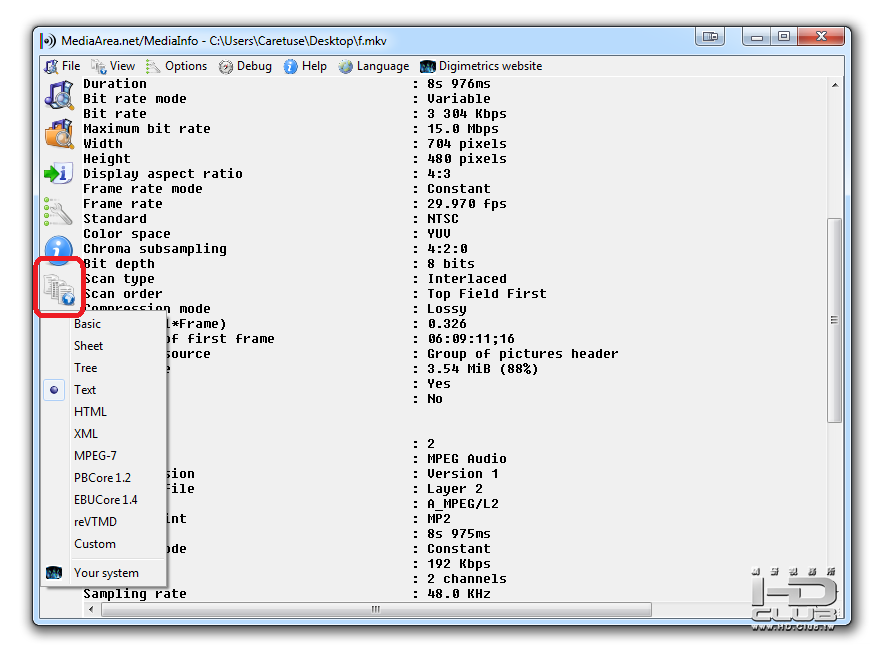Open the Options menu
Viewport: 888px width, 652px height.
pos(177,66)
